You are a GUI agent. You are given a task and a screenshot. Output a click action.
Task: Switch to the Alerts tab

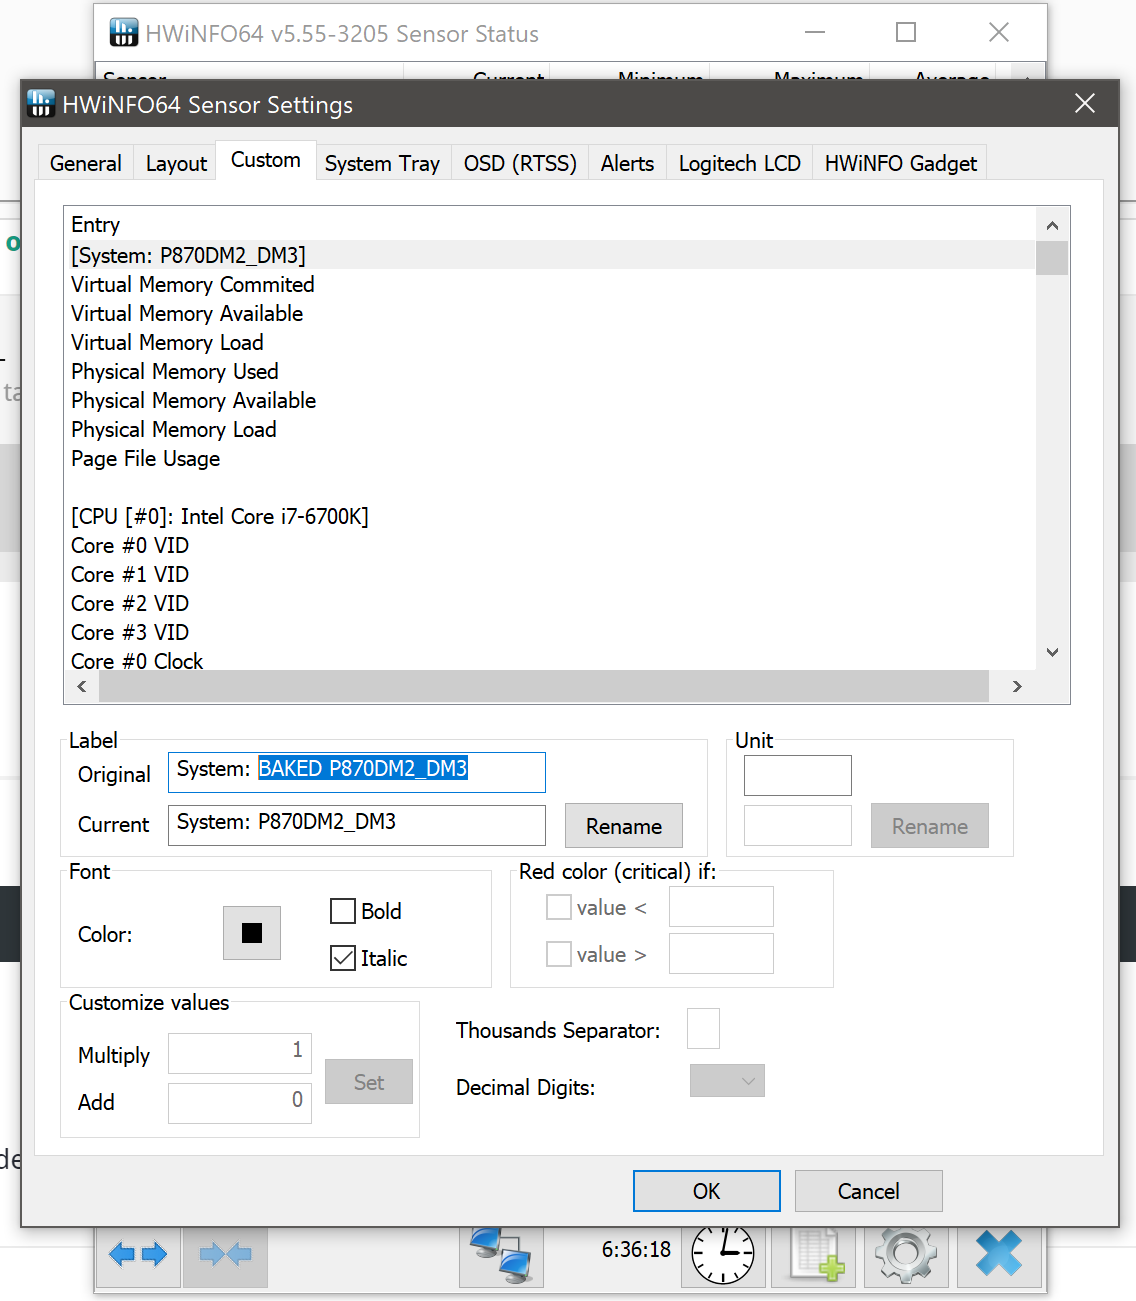pyautogui.click(x=627, y=163)
